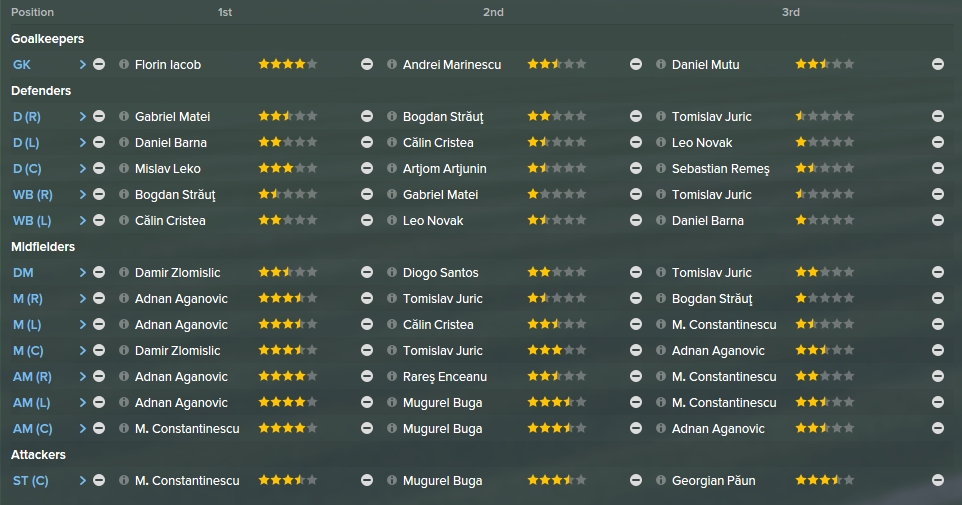Click info icon for Daniel Mutu
Screen dimensions: 962x505
660,64
